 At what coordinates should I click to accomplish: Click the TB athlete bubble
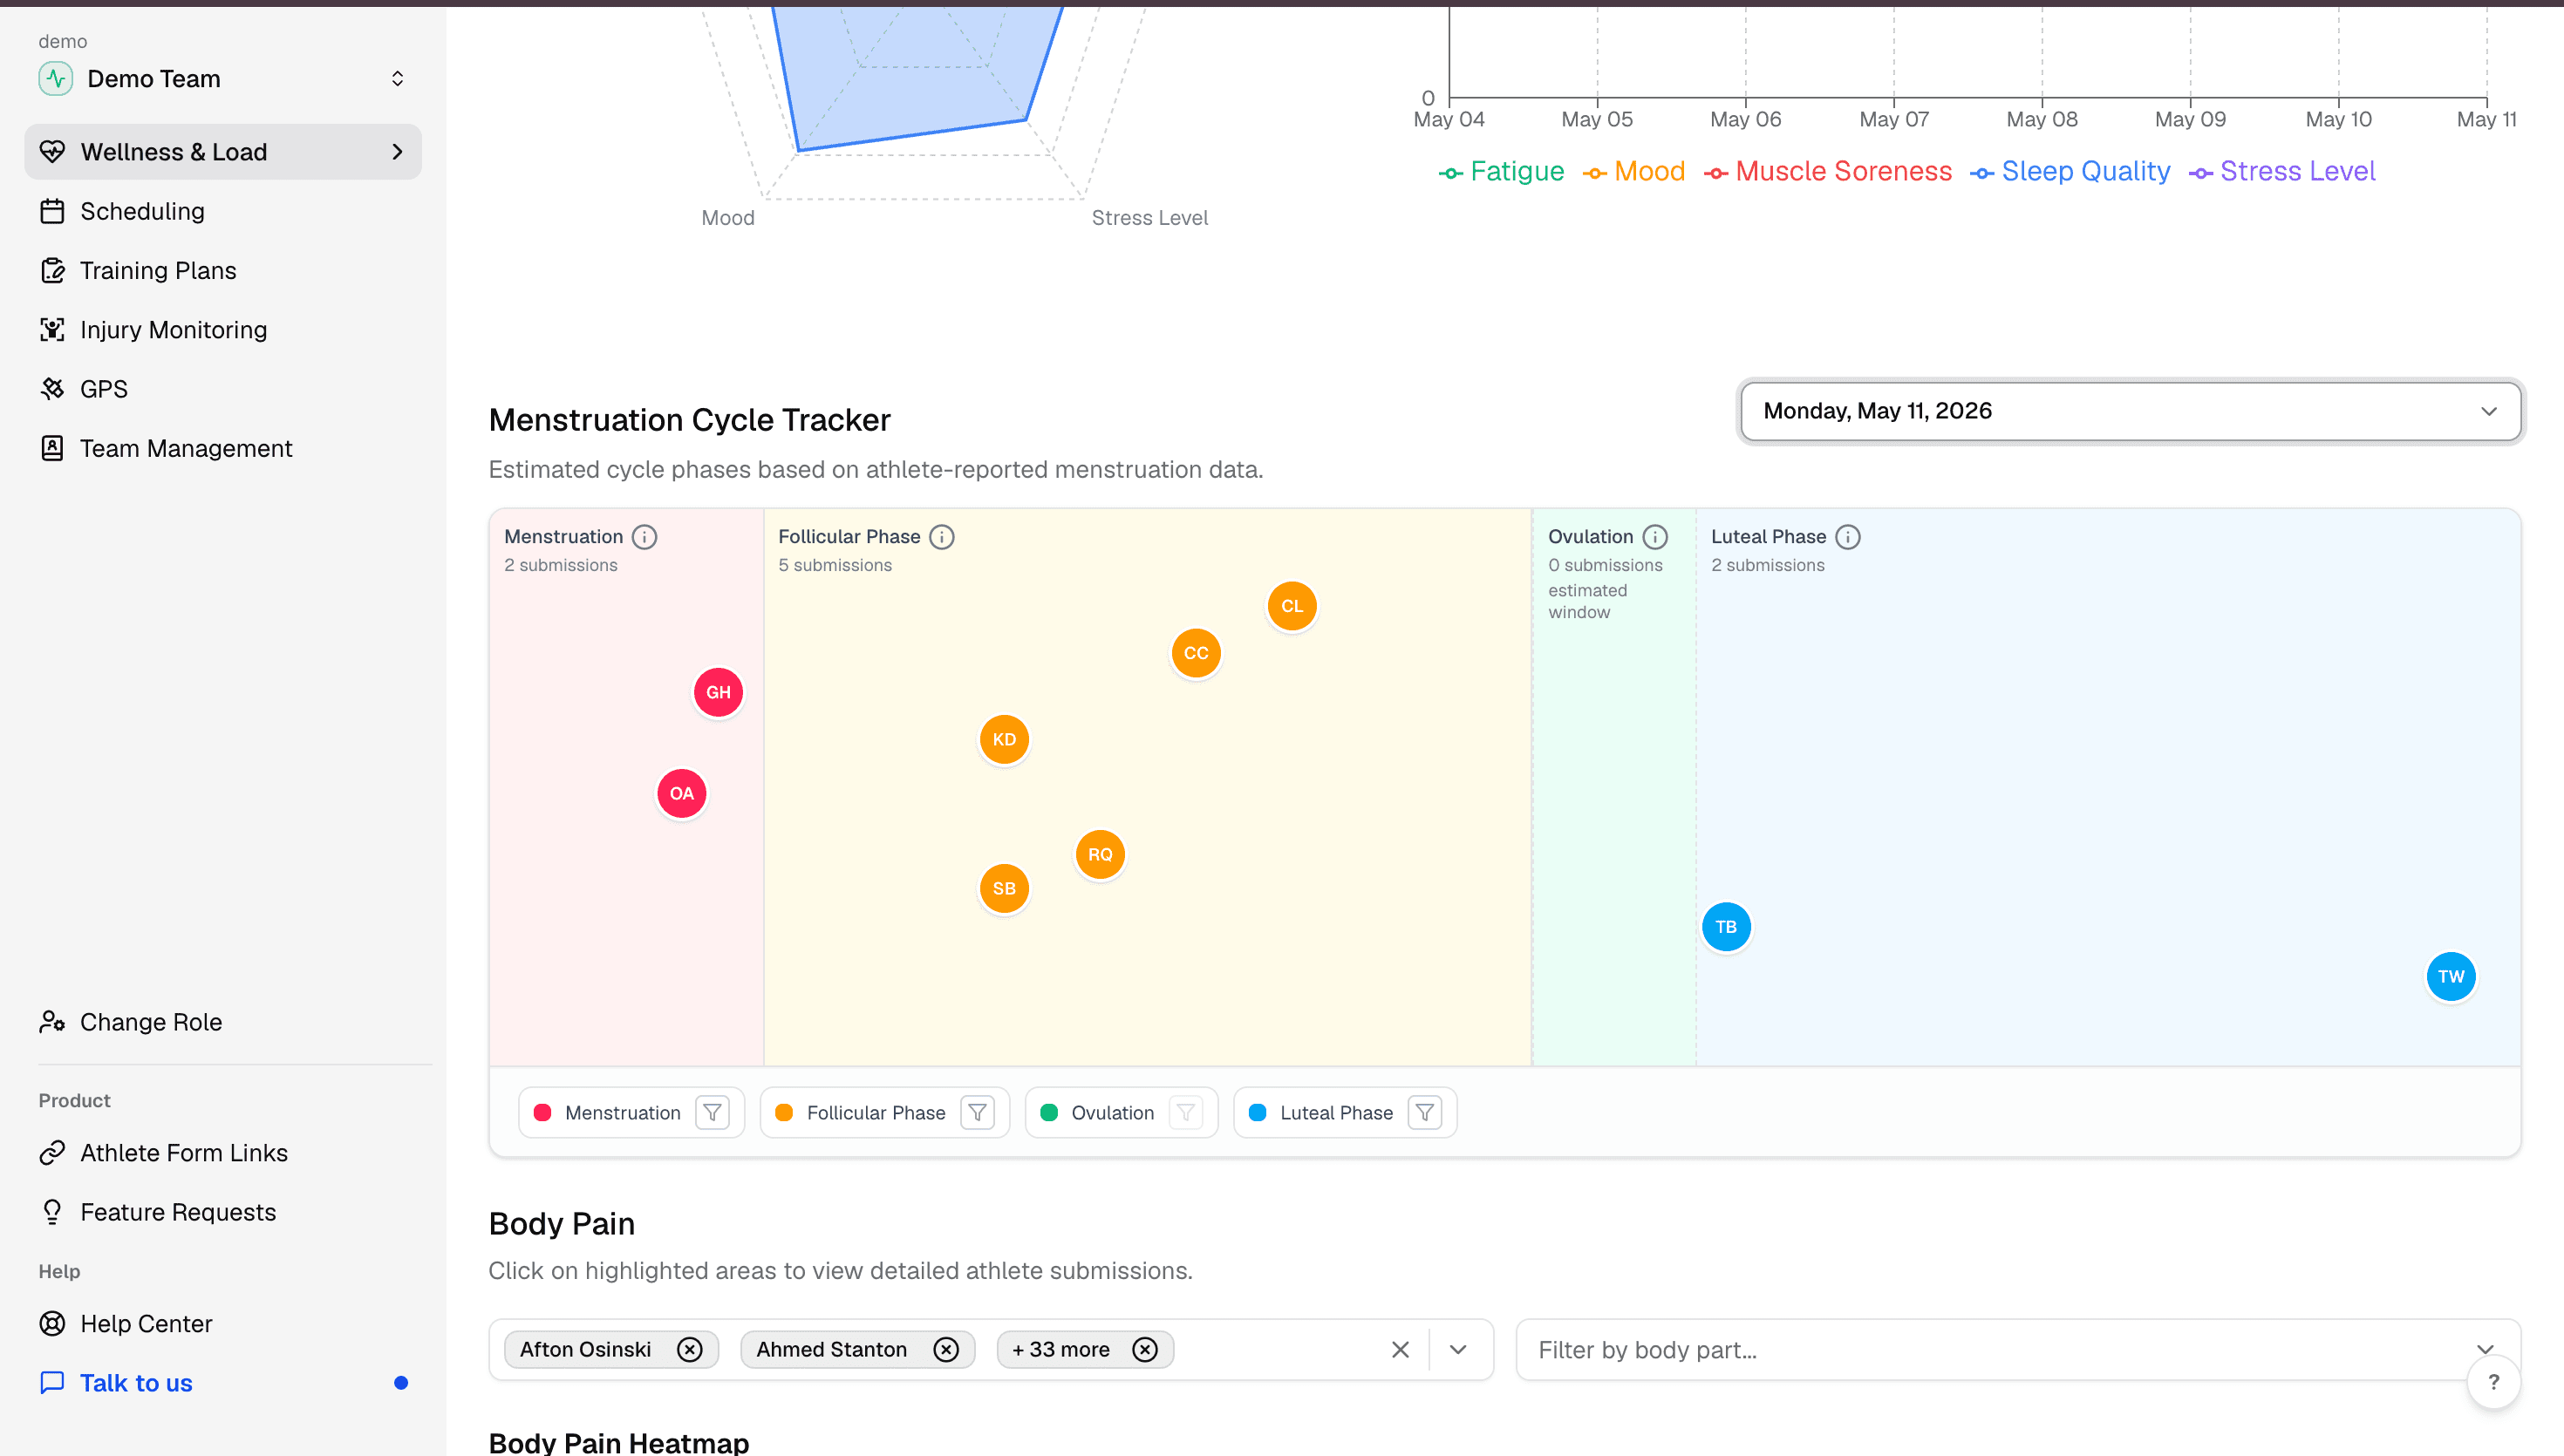pos(1726,927)
